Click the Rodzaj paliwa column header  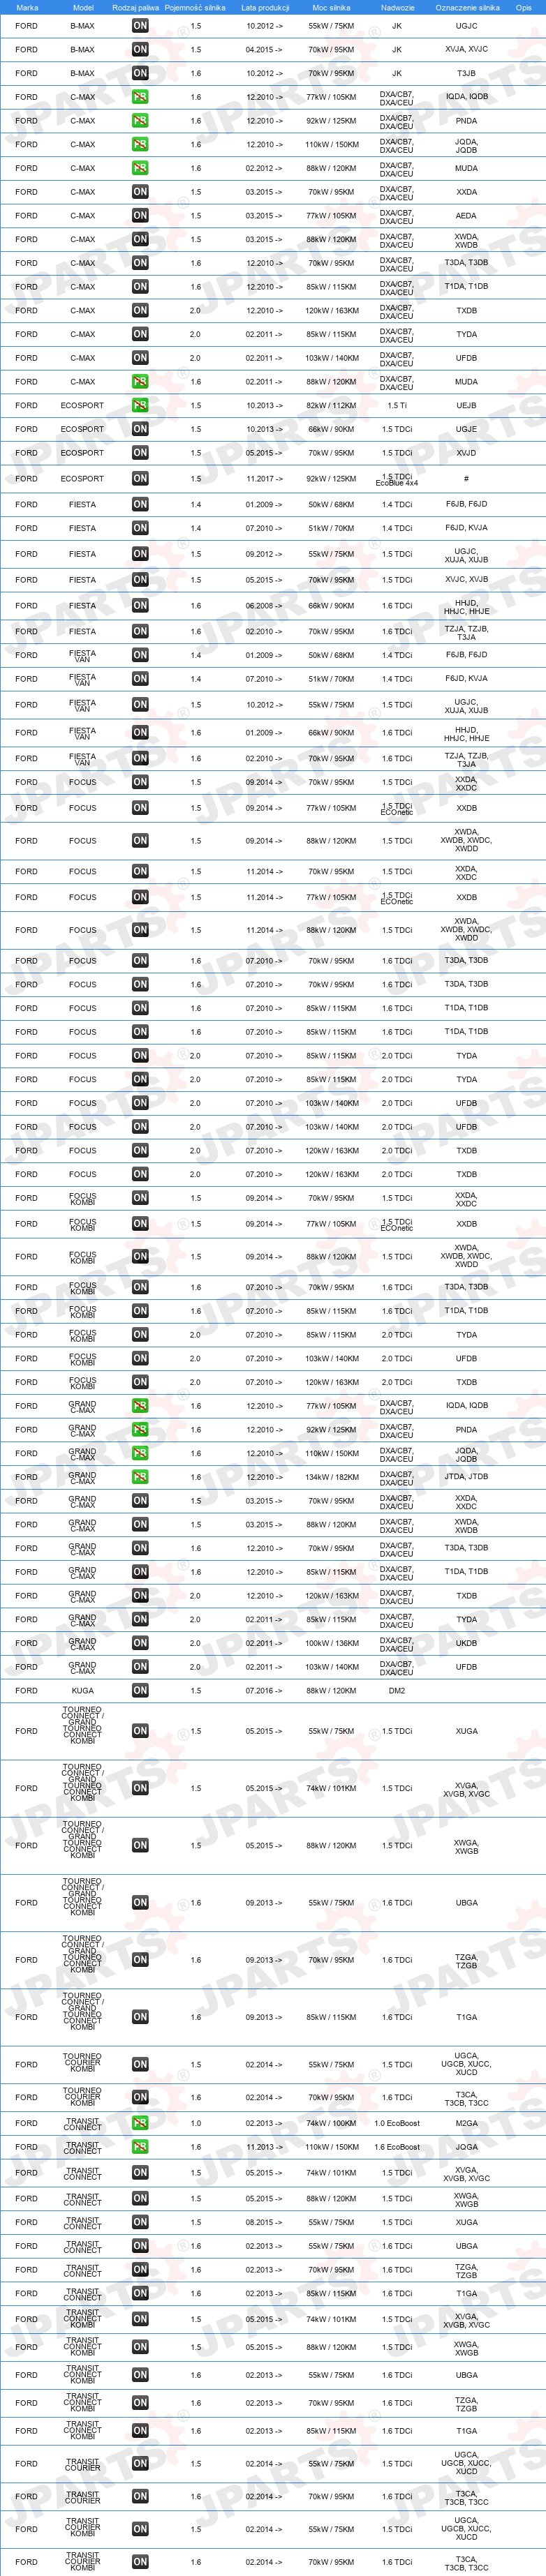[135, 7]
